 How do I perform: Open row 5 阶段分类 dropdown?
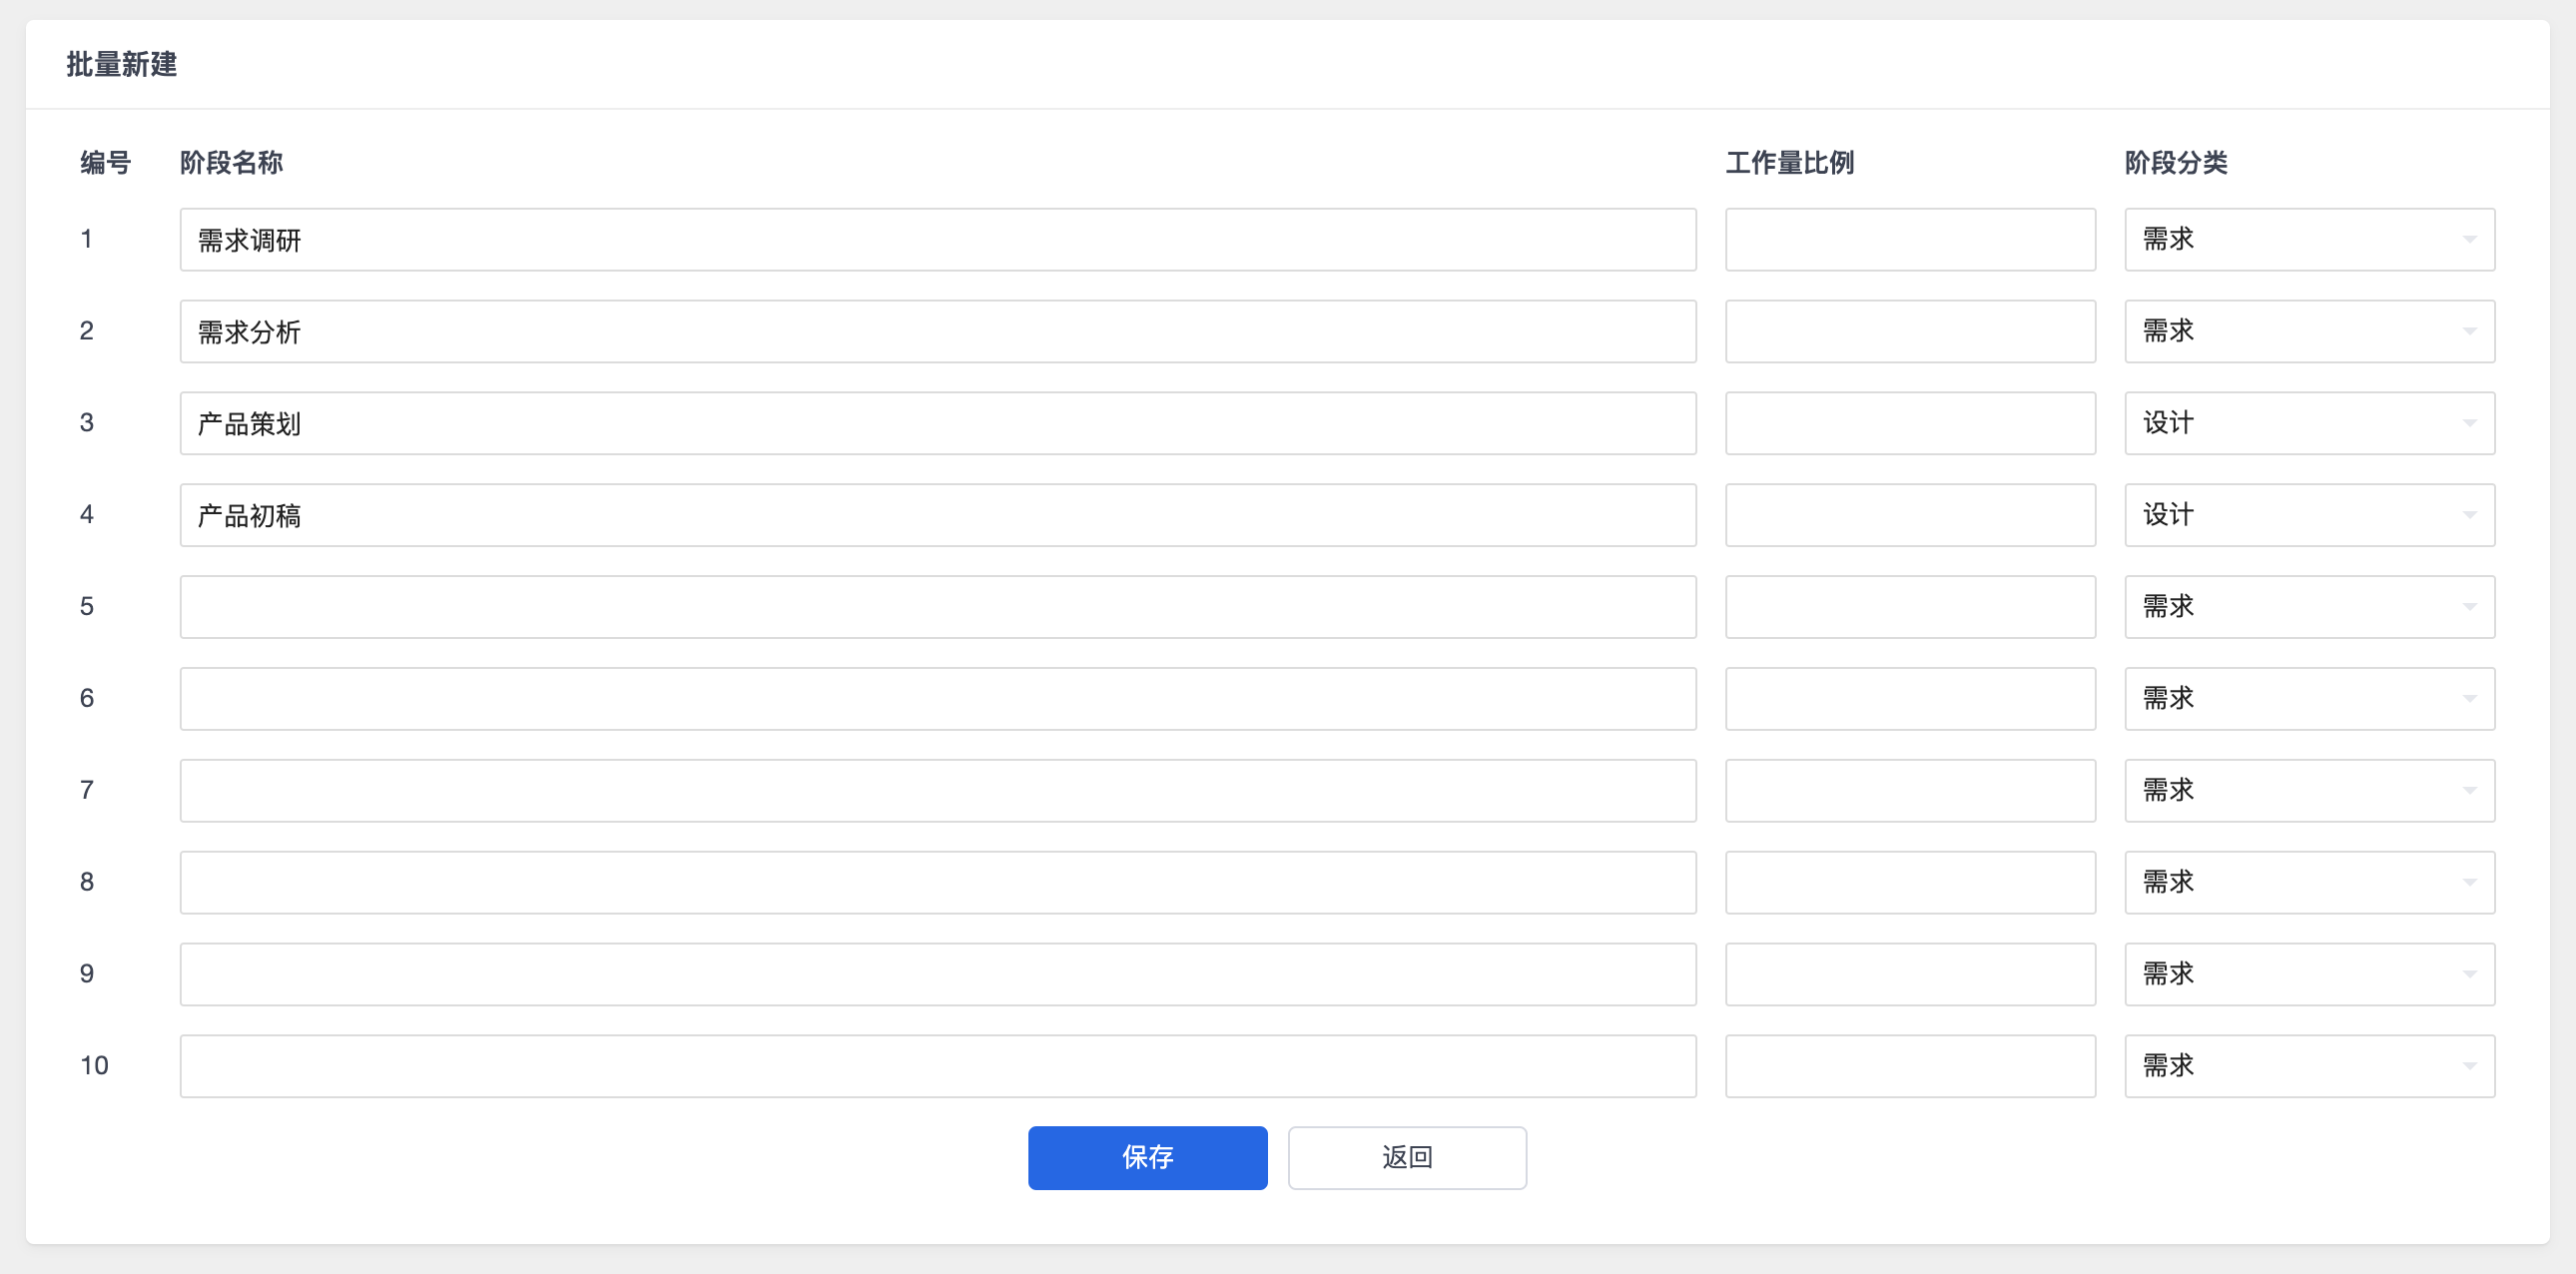click(x=2308, y=607)
